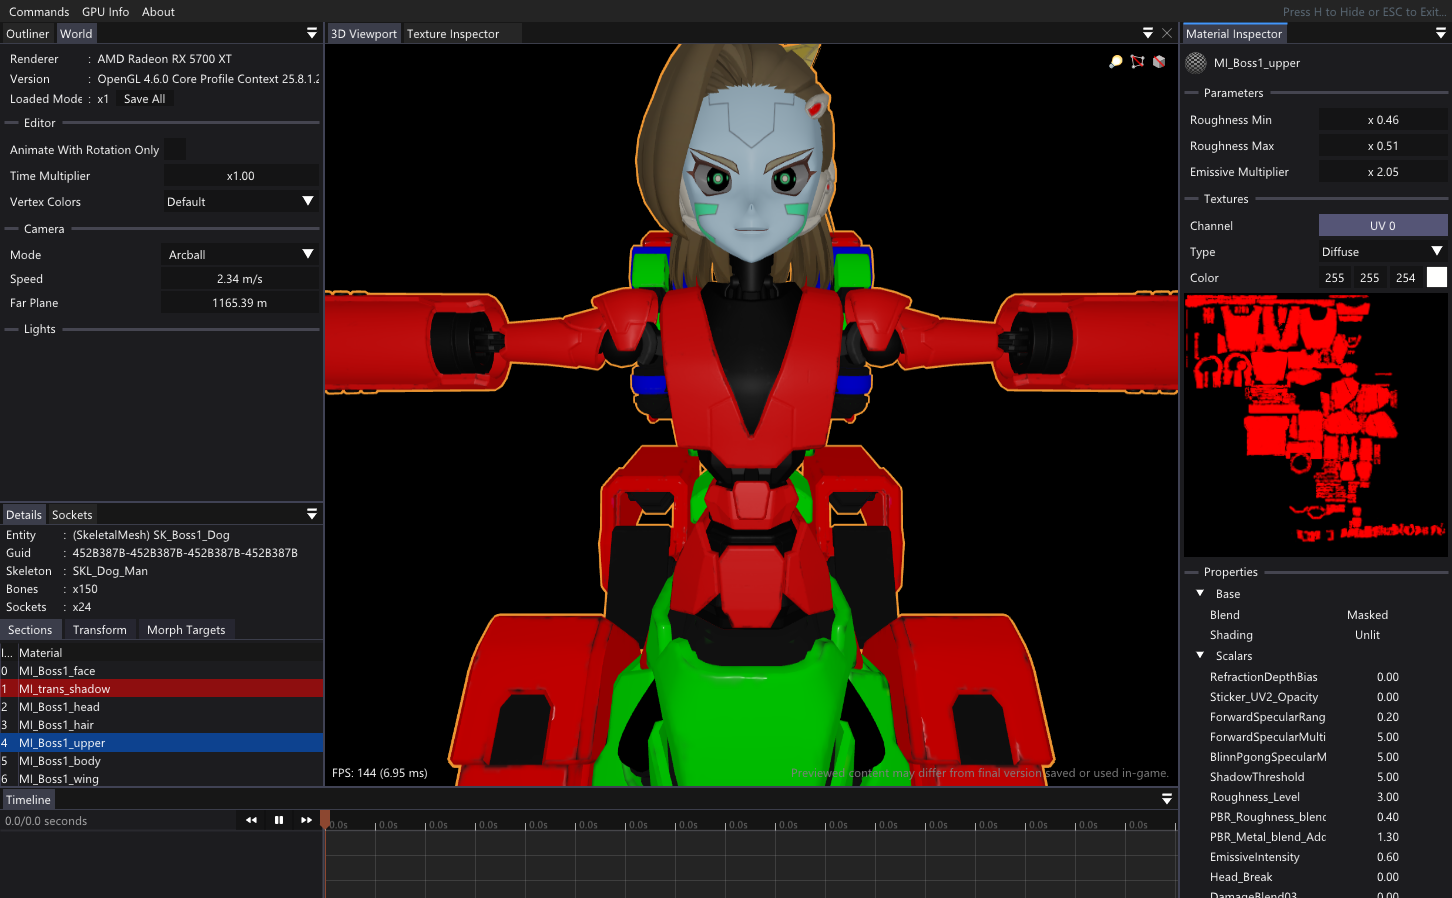Click the crossed-out cube mesh icon
1452x898 pixels.
(x=1159, y=62)
